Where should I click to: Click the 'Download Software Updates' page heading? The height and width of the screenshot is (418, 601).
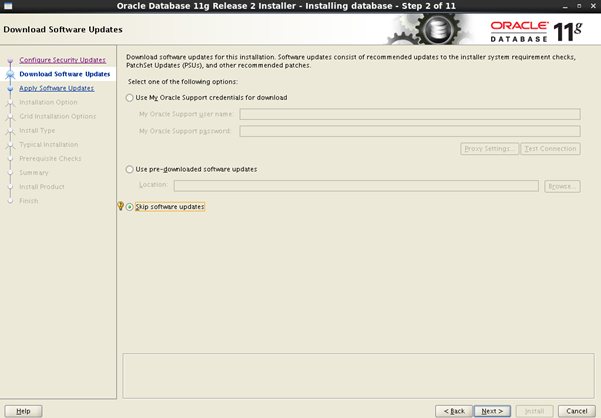[63, 30]
